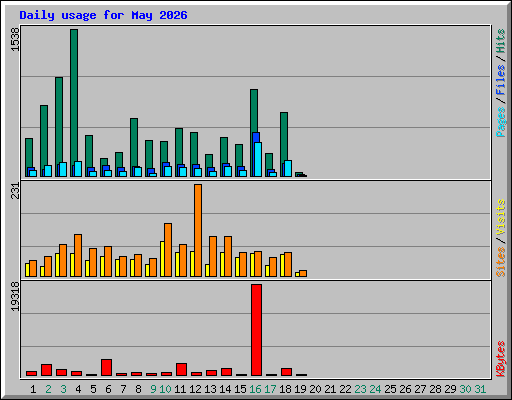512x400 pixels.
Task: Click green day label 17 on the x-axis
Action: 270,389
